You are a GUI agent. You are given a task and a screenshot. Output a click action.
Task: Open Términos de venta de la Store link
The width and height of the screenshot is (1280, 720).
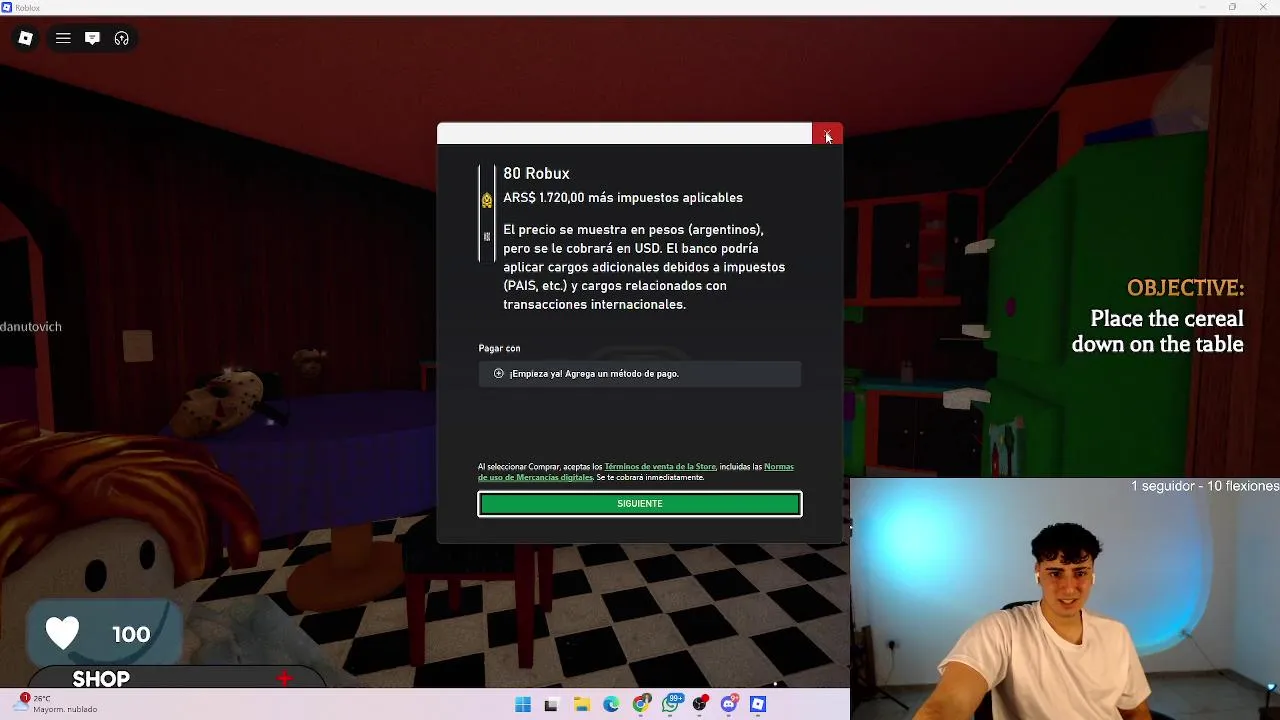[660, 467]
